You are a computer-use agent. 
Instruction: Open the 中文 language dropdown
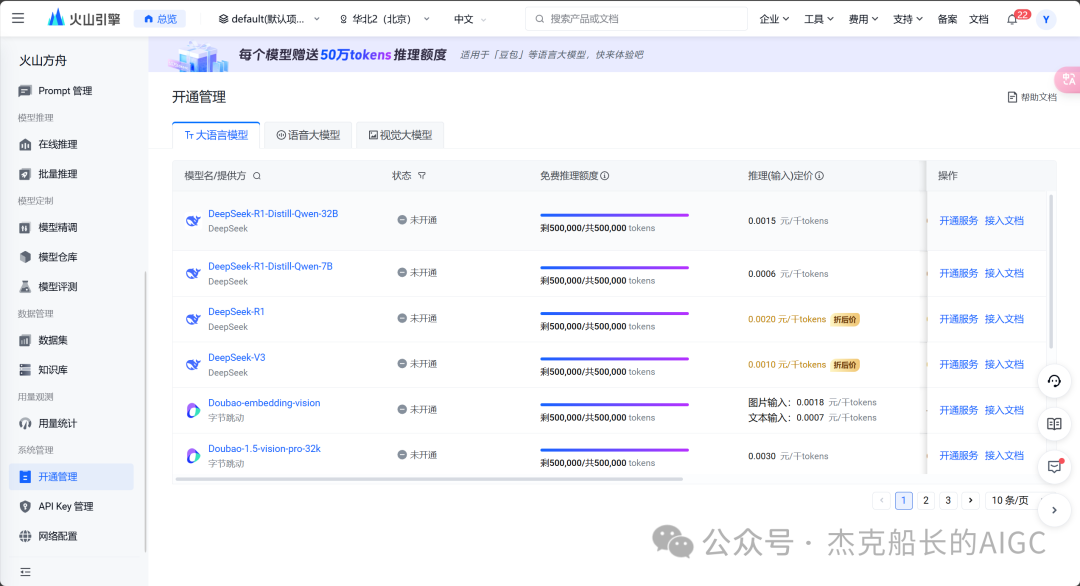coord(470,19)
